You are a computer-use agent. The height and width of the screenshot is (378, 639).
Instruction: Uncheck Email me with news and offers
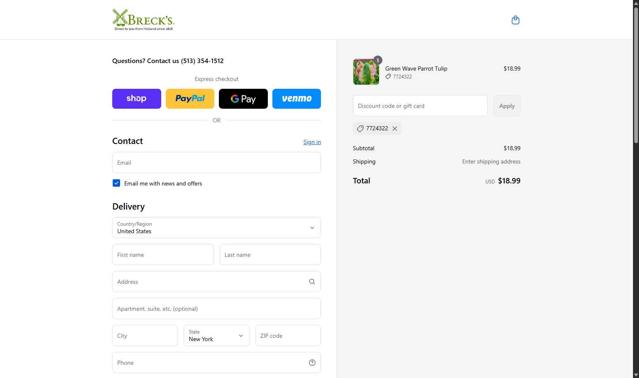coord(116,183)
